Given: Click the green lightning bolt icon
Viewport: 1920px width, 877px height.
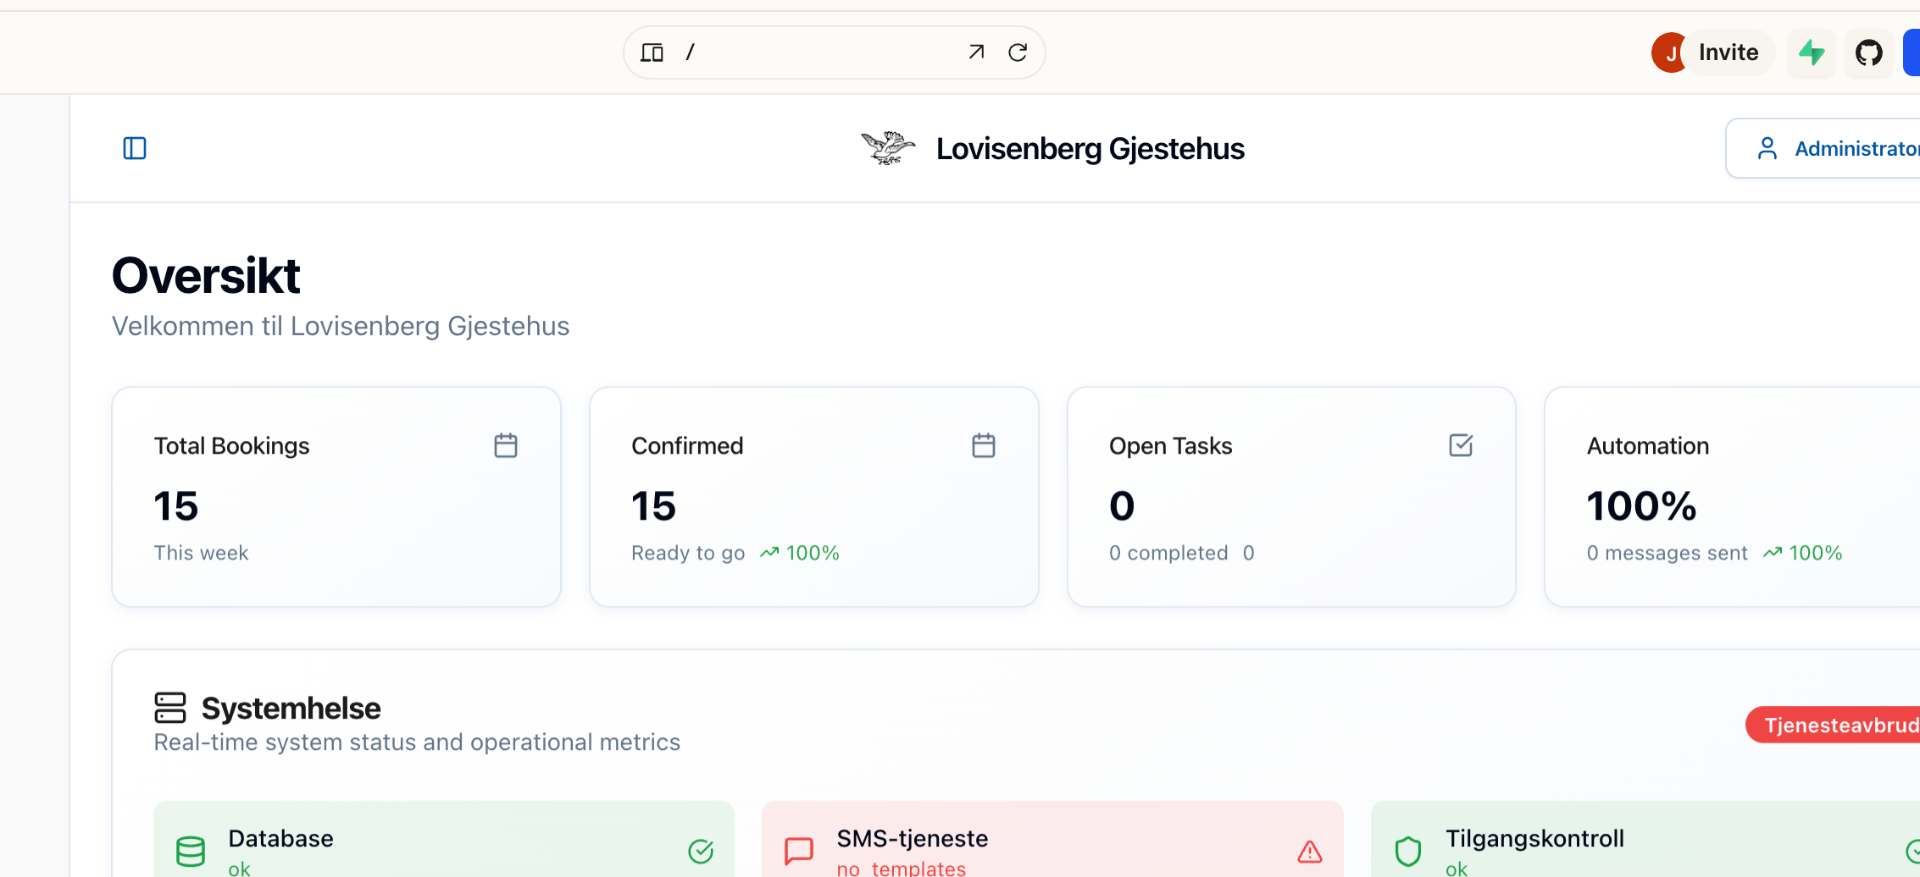Looking at the screenshot, I should [1811, 53].
